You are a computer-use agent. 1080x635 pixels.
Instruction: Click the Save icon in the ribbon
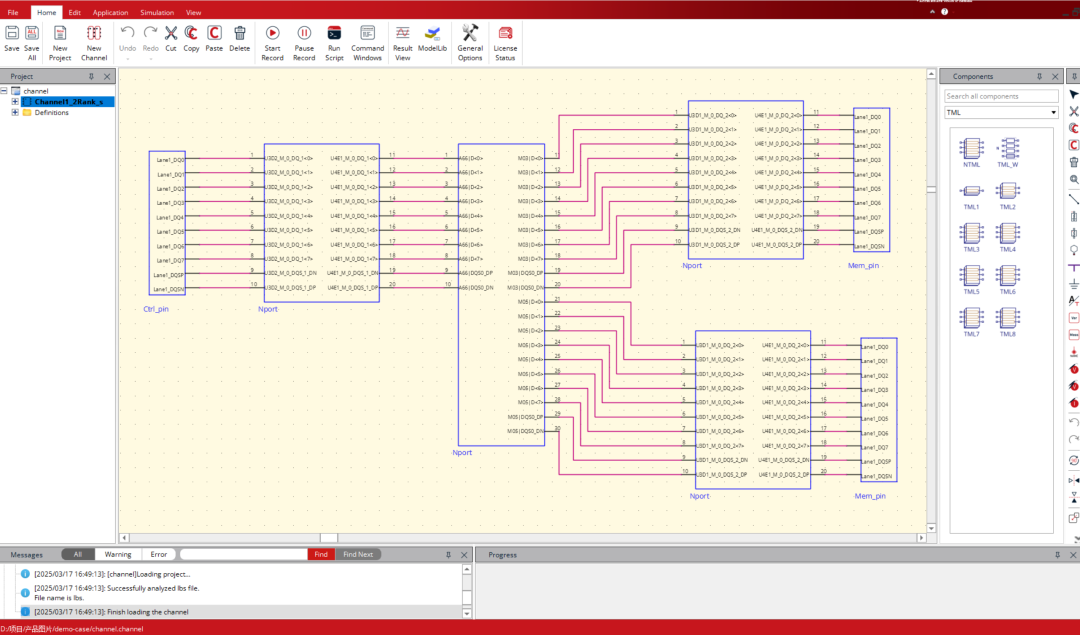(12, 33)
